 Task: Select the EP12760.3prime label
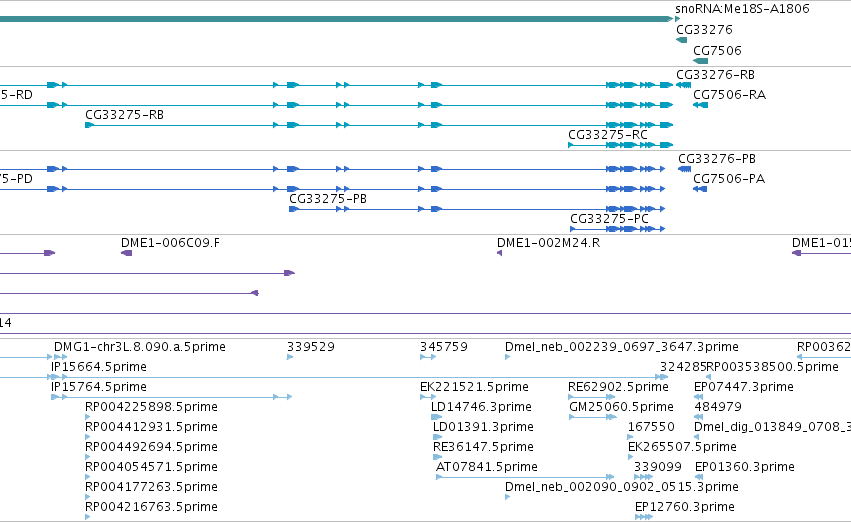684,507
